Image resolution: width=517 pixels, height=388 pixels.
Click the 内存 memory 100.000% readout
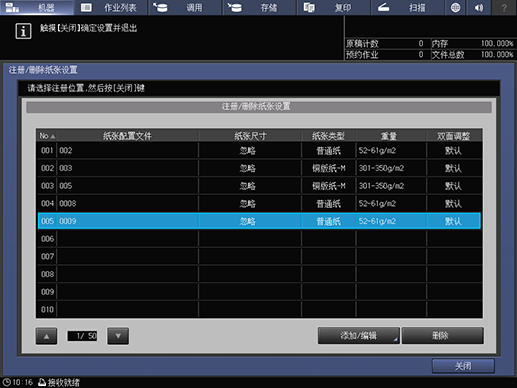point(473,43)
